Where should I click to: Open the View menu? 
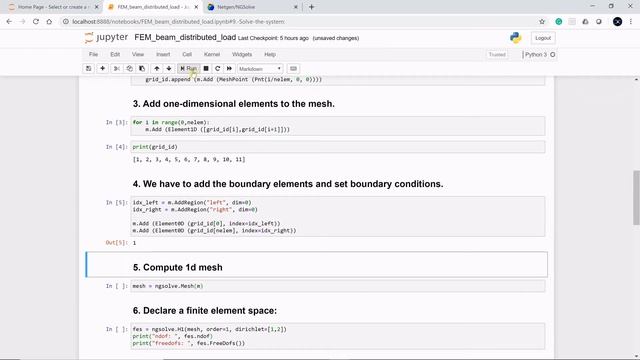[138, 54]
